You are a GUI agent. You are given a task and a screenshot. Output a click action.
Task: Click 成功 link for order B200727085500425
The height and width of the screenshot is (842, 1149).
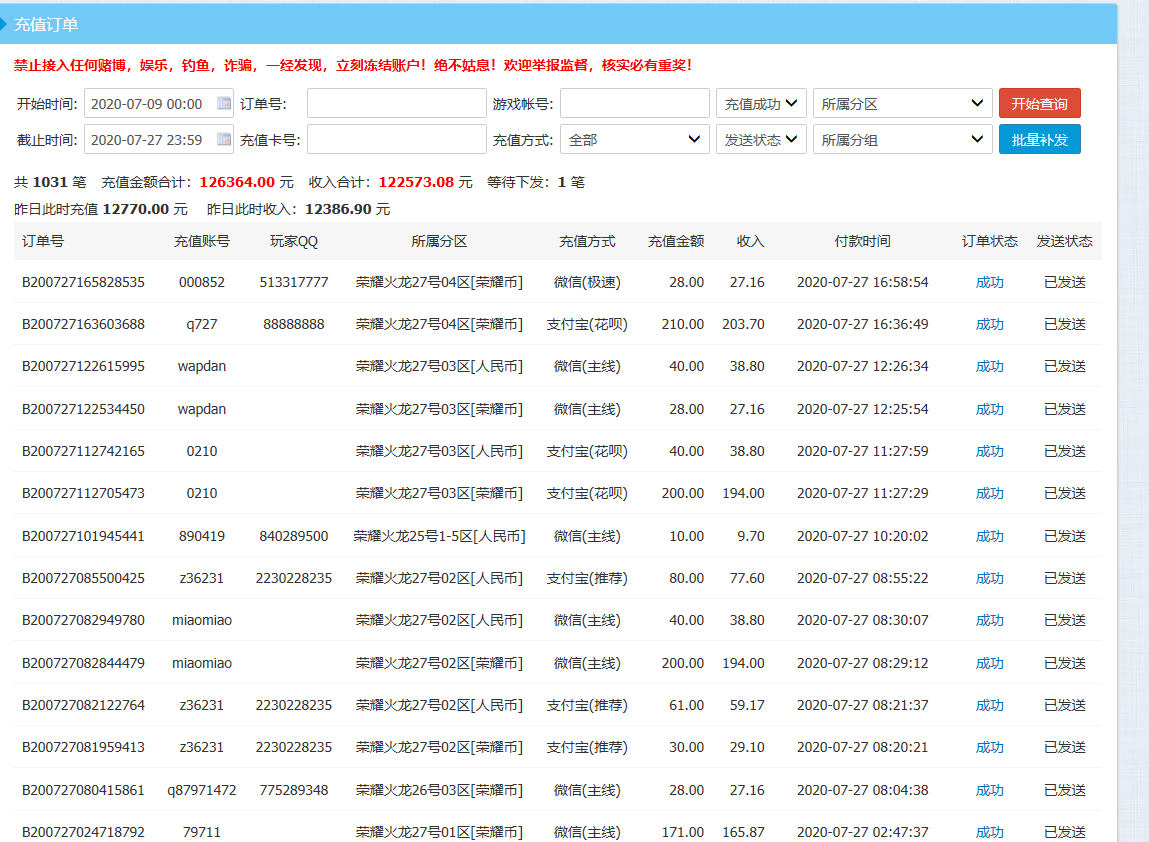(x=989, y=578)
